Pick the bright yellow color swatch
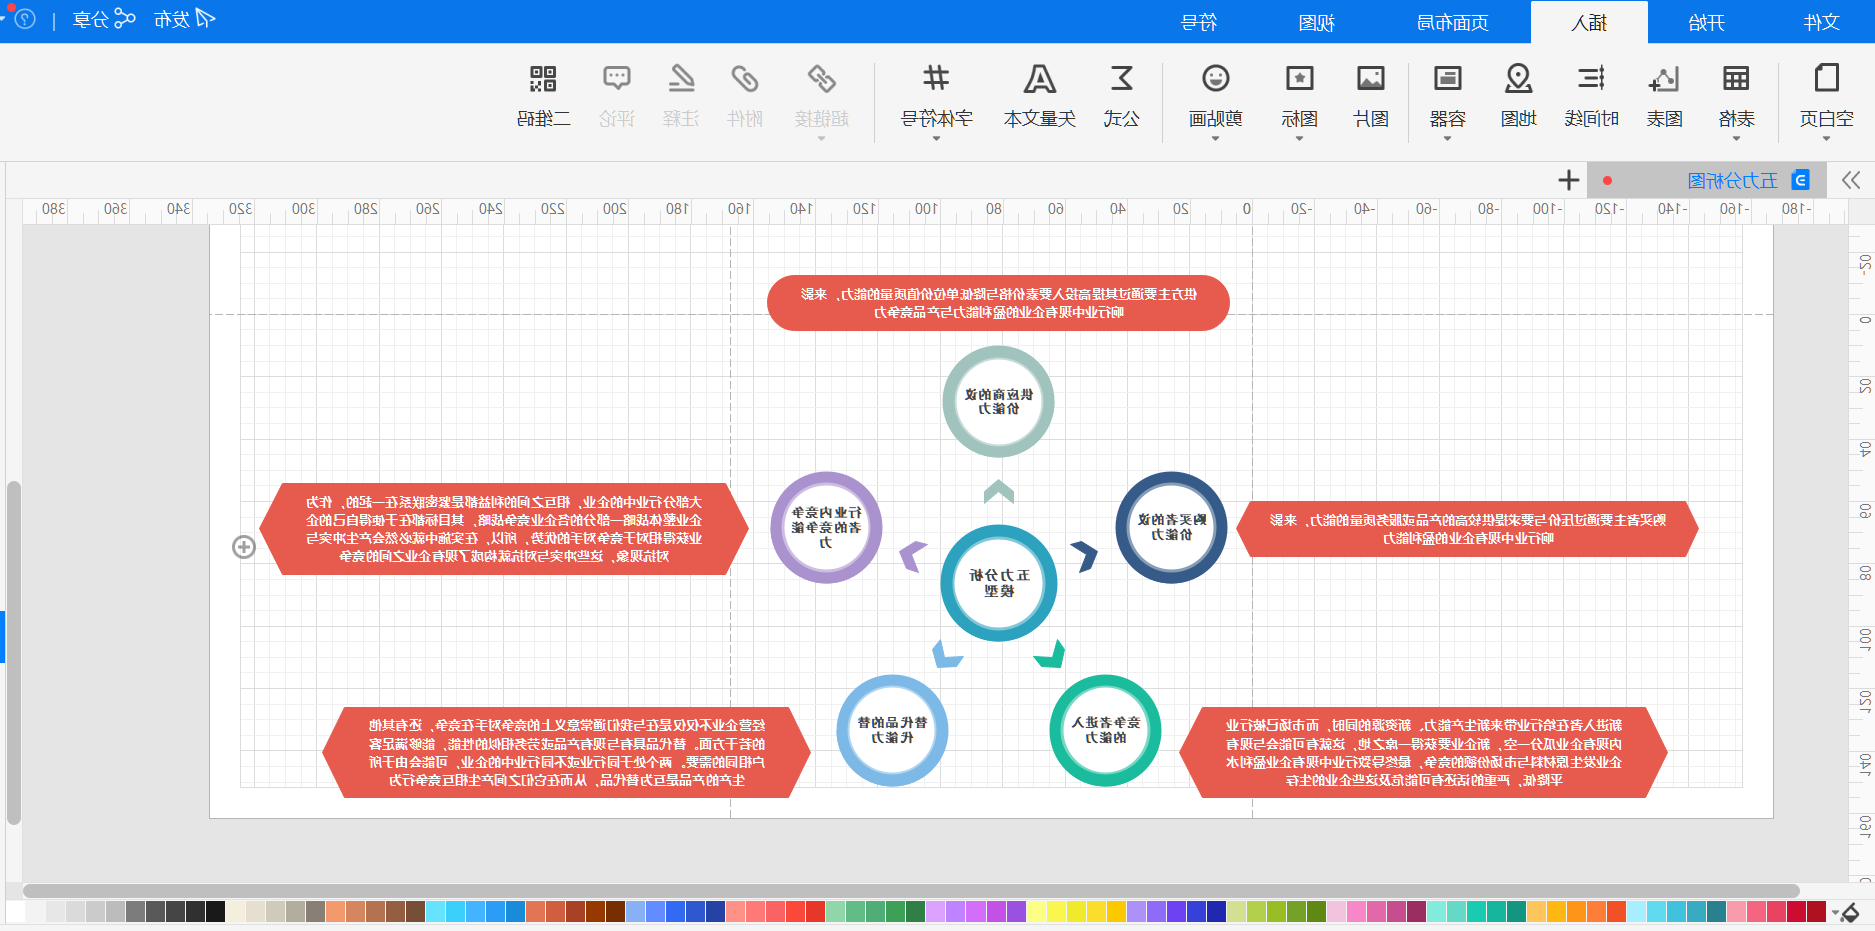This screenshot has height=931, width=1875. coord(1055,911)
